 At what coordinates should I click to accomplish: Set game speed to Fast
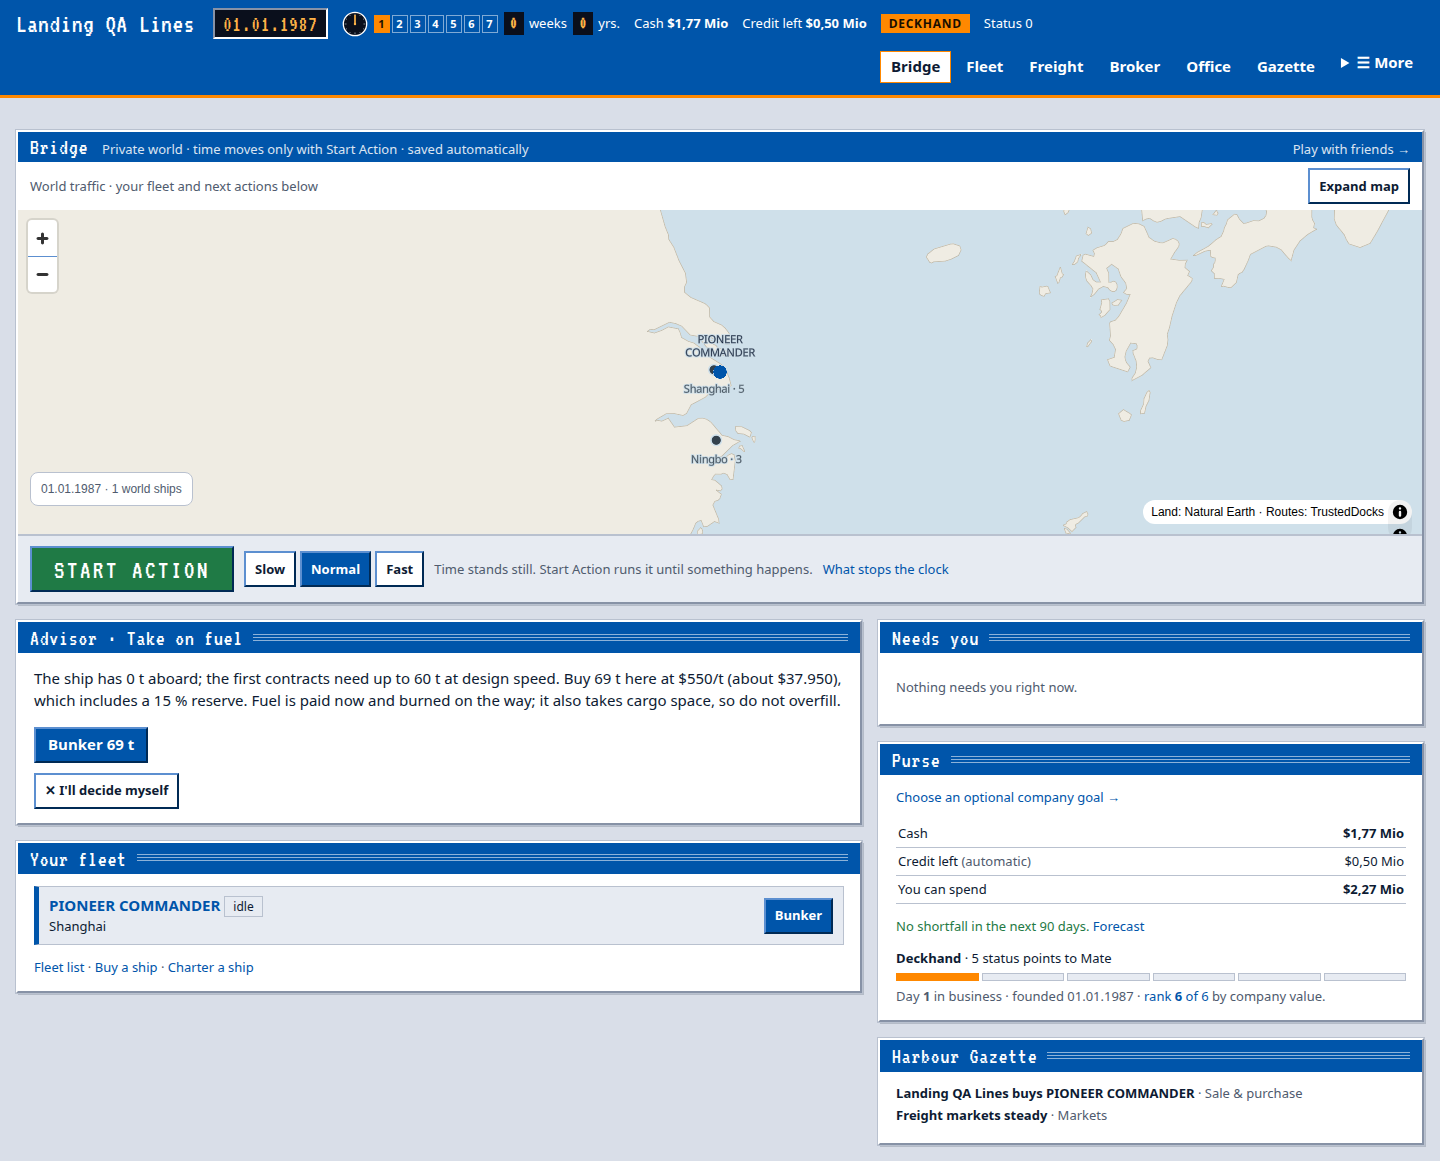click(x=399, y=570)
